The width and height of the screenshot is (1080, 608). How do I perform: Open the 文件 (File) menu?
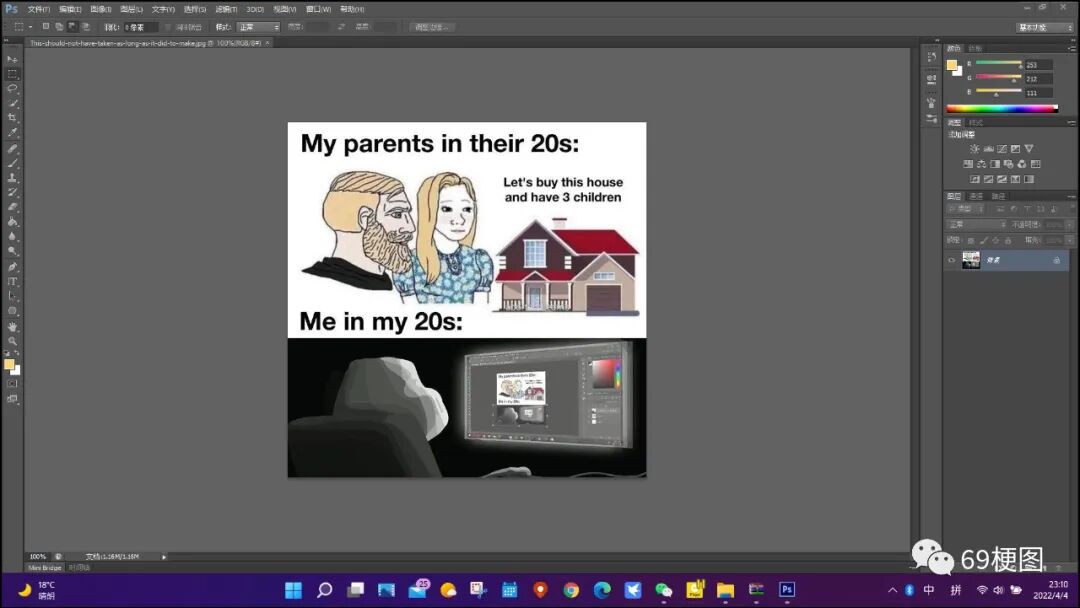tap(39, 9)
